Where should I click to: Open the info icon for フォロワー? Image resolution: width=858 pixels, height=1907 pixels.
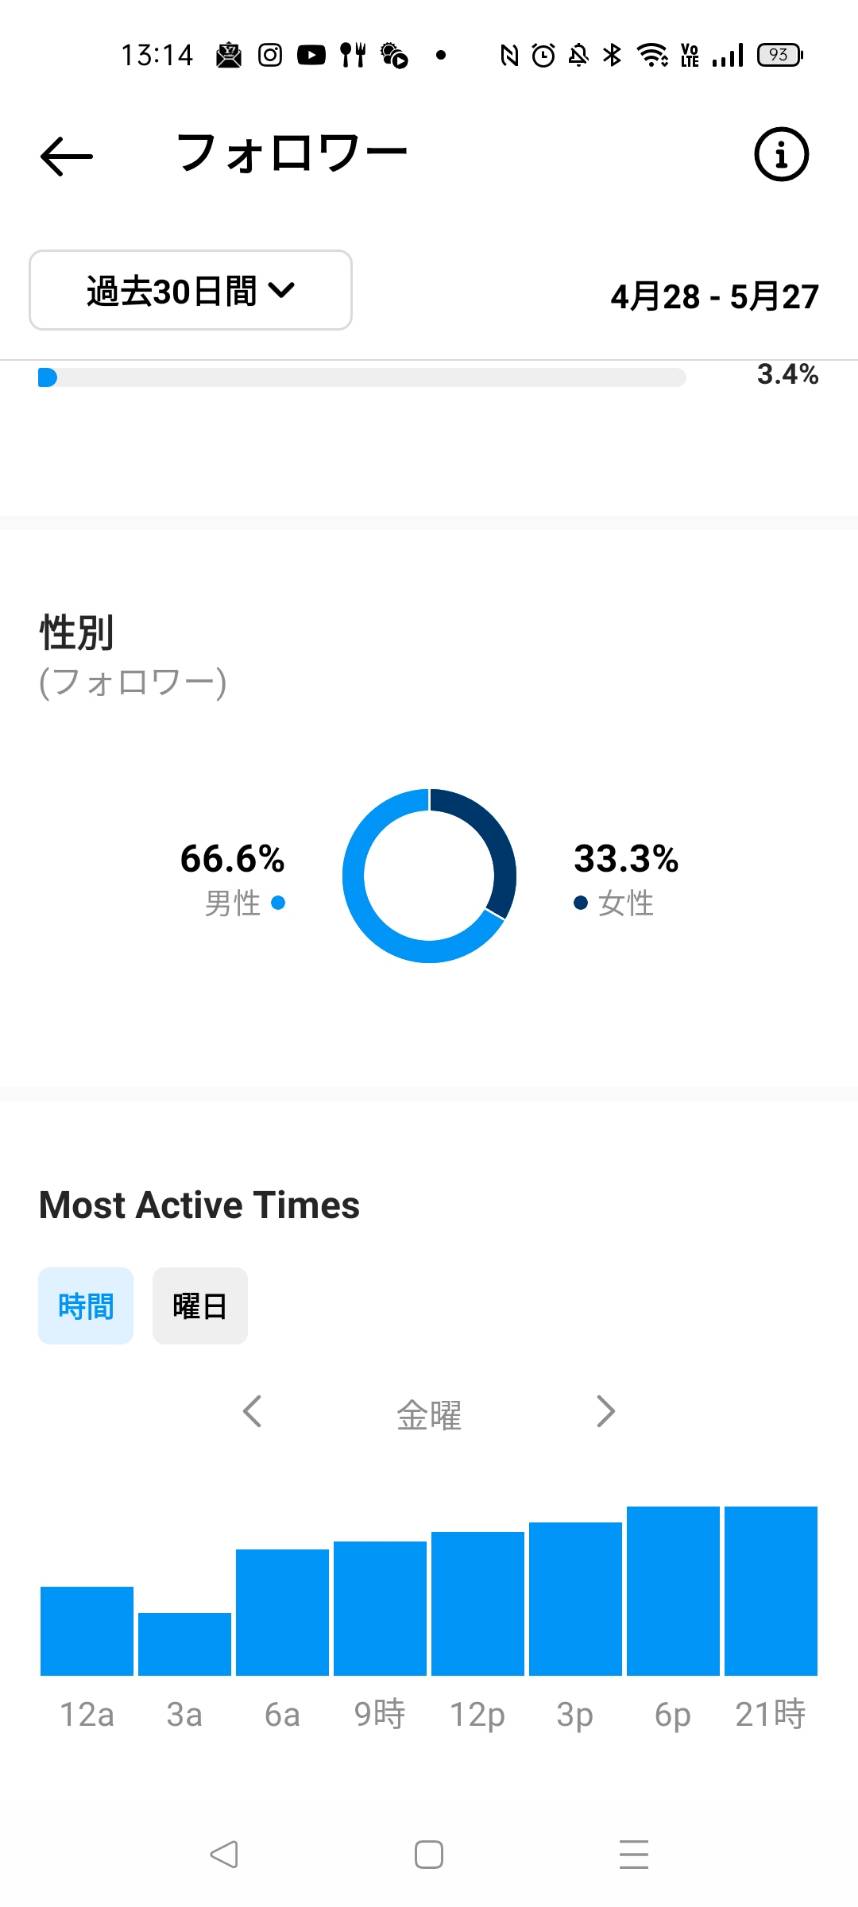(x=780, y=154)
